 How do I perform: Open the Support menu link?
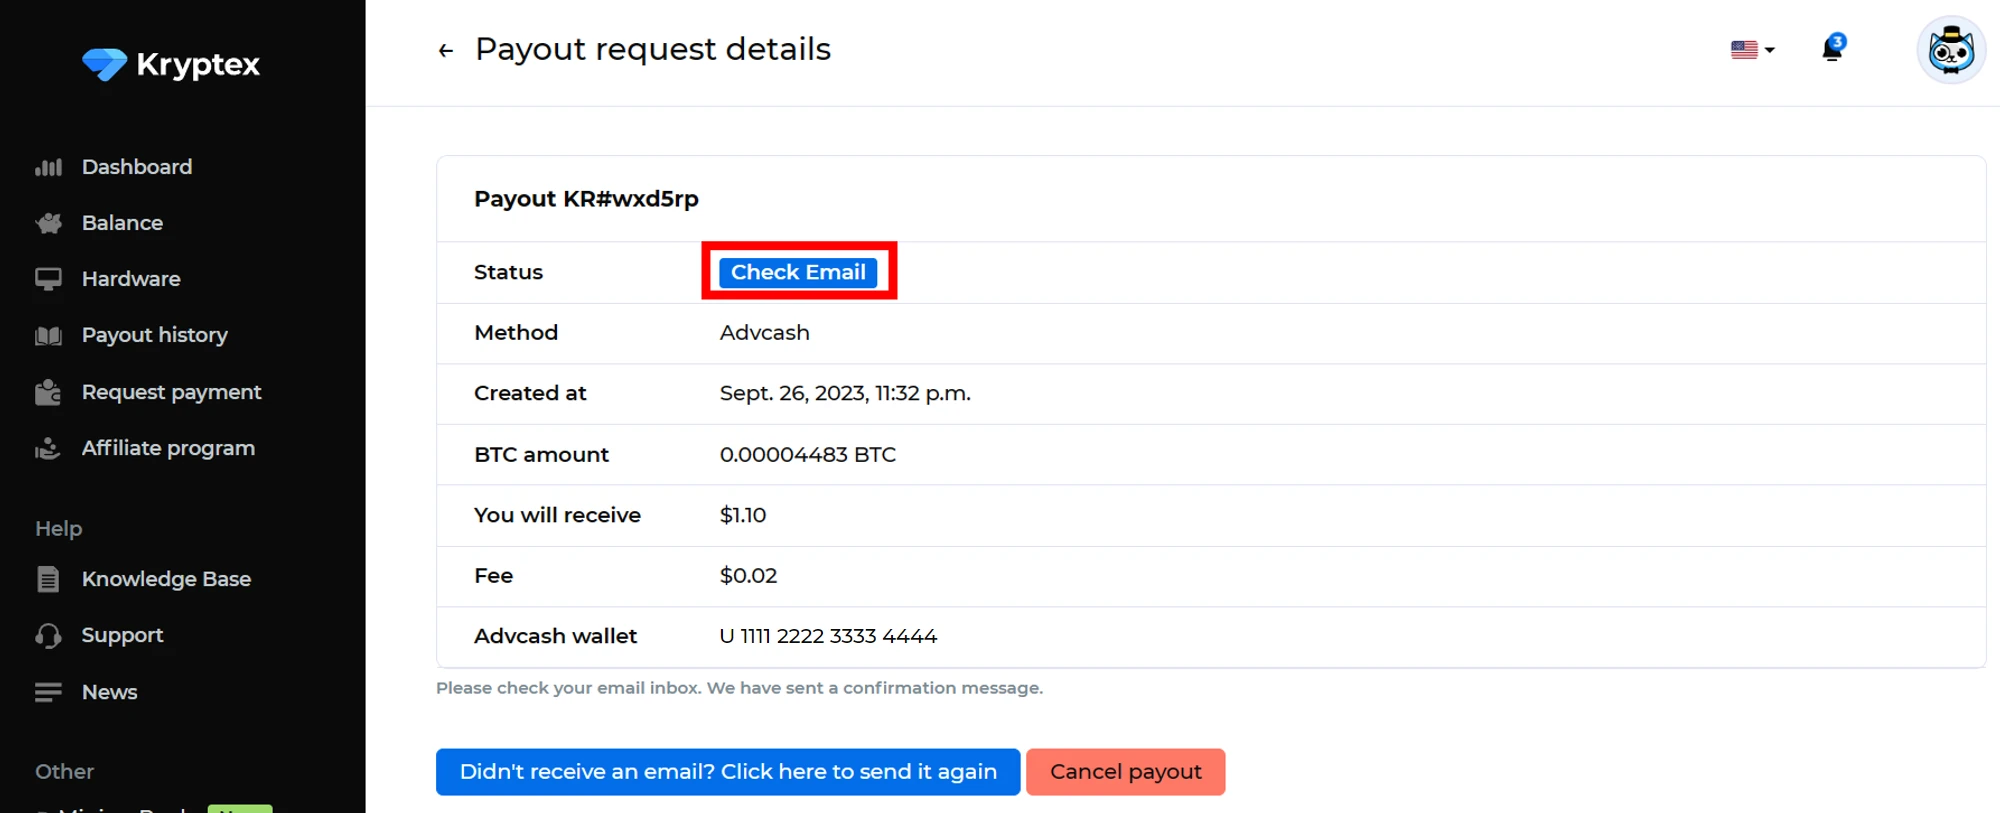click(122, 635)
